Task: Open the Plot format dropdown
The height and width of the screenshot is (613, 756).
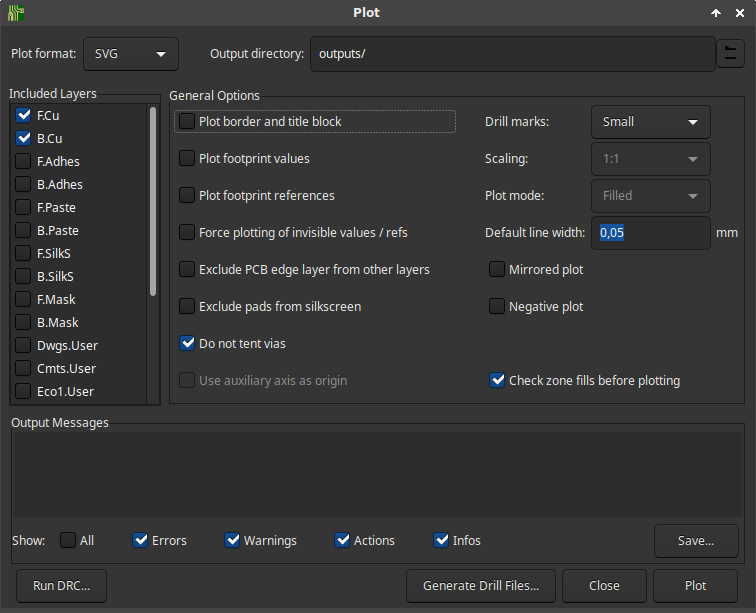Action: 131,54
